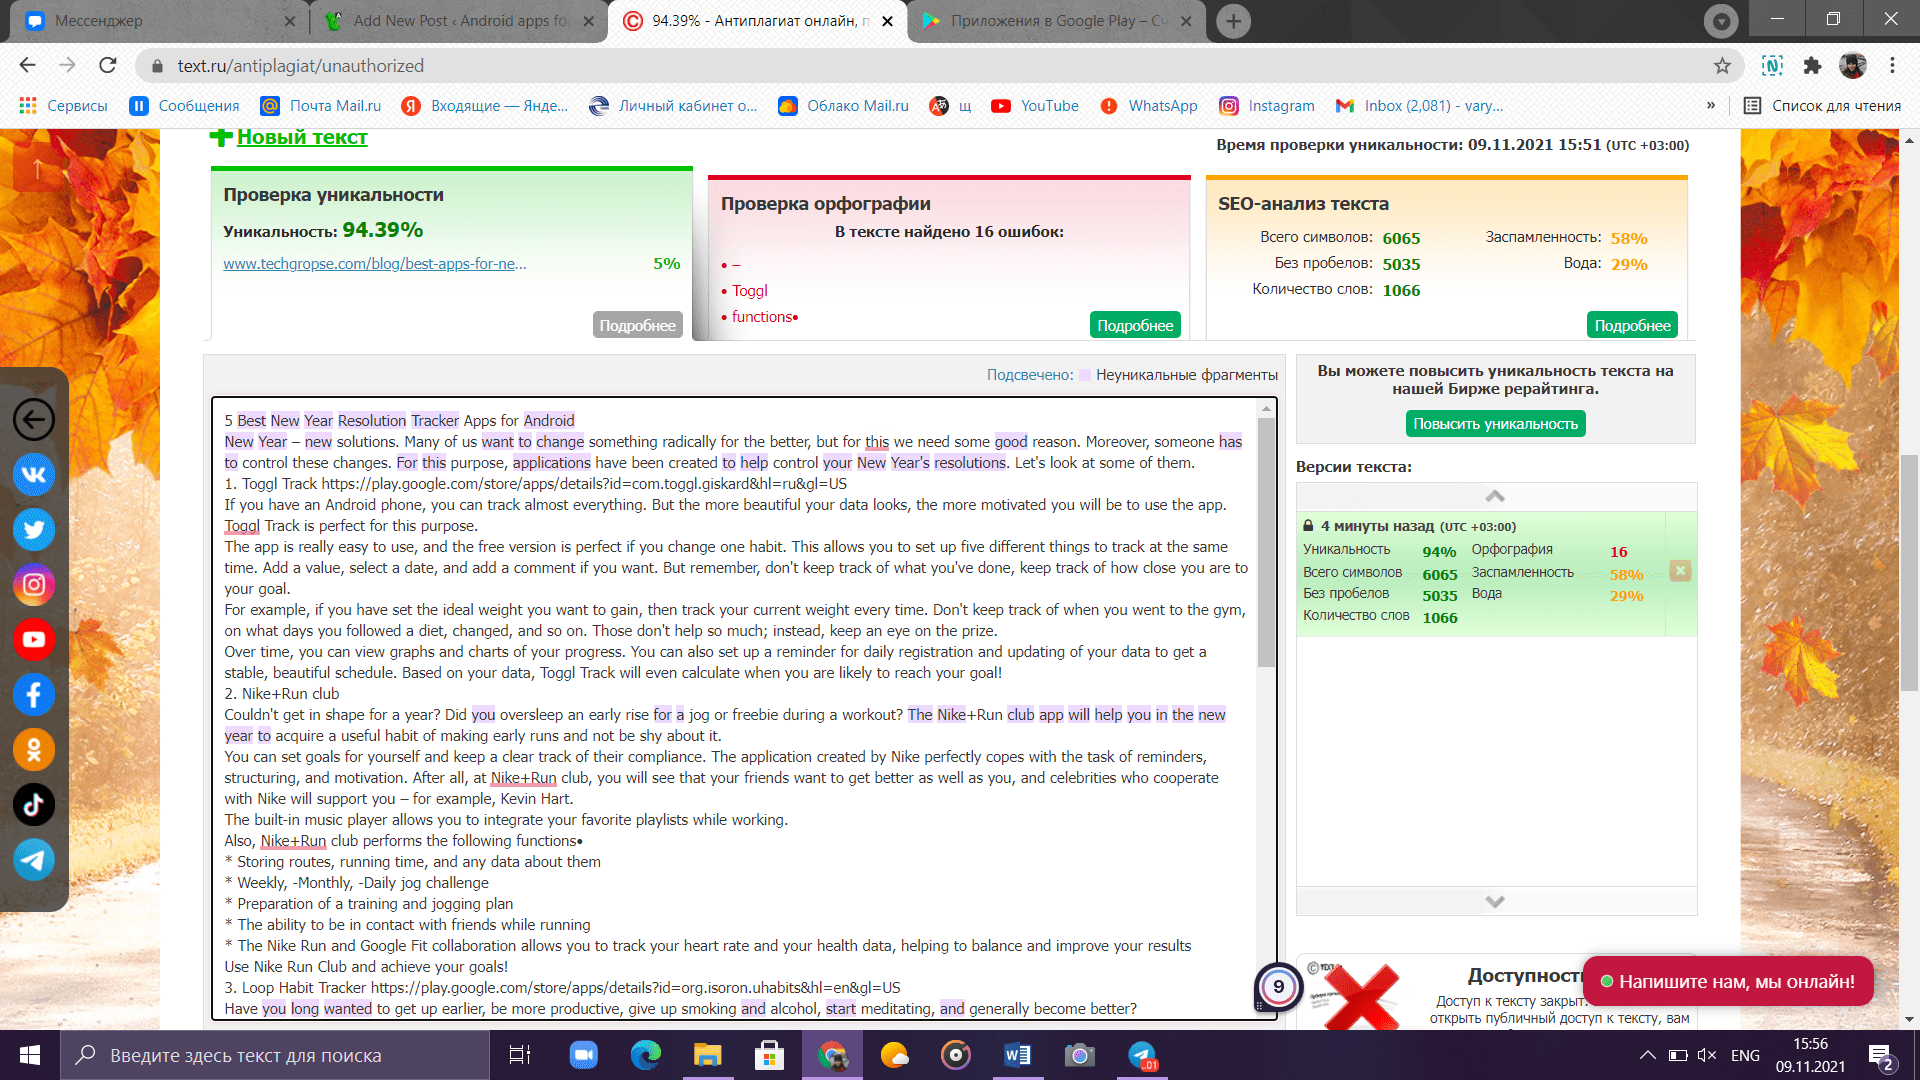The image size is (1920, 1080).
Task: Share via Twitter sidebar icon
Action: [34, 529]
